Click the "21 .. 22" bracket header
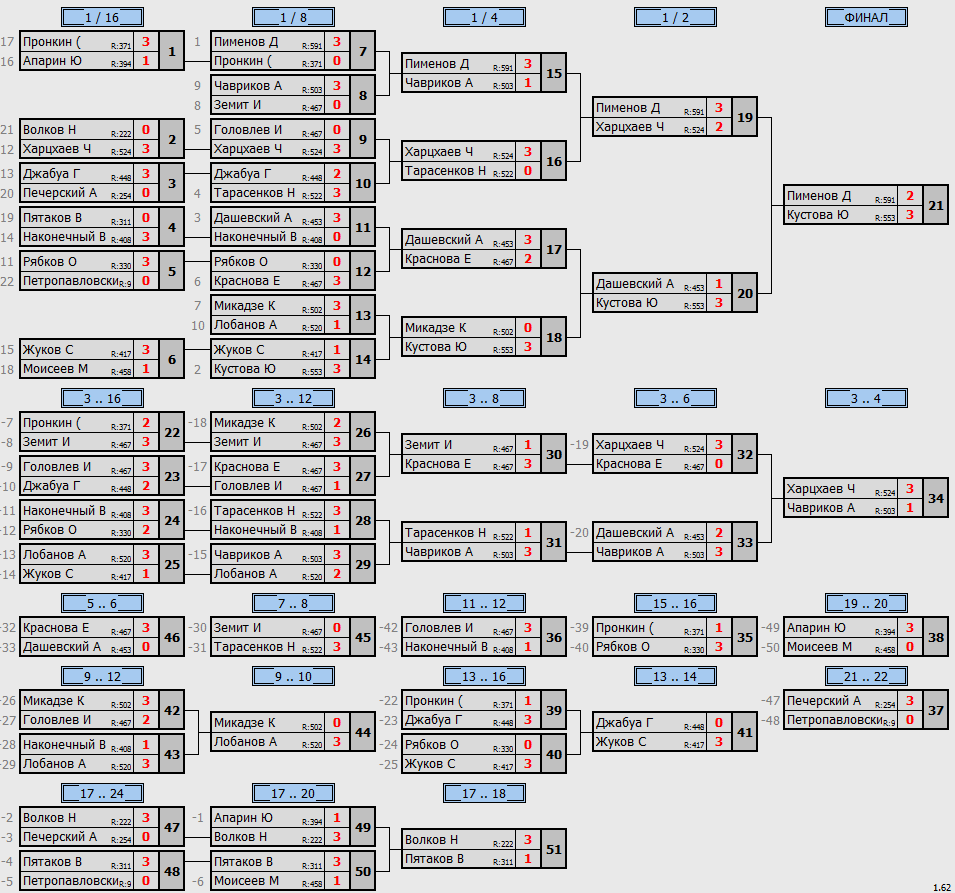 coord(866,676)
